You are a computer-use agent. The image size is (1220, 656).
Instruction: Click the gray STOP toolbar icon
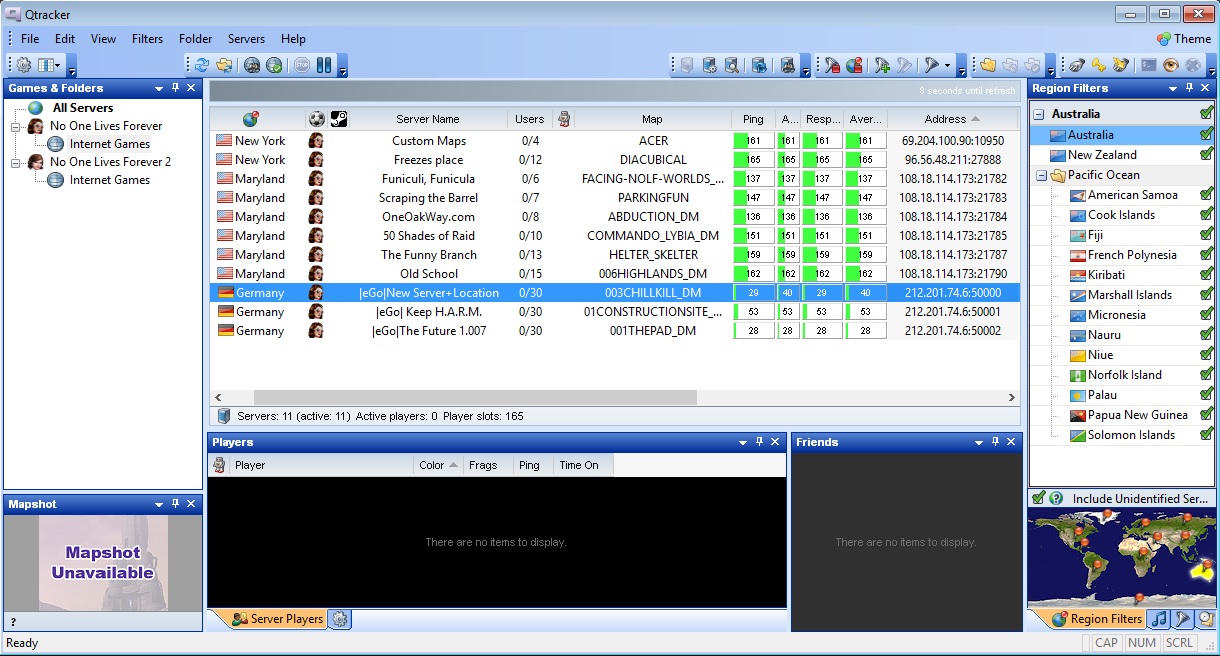pos(302,65)
